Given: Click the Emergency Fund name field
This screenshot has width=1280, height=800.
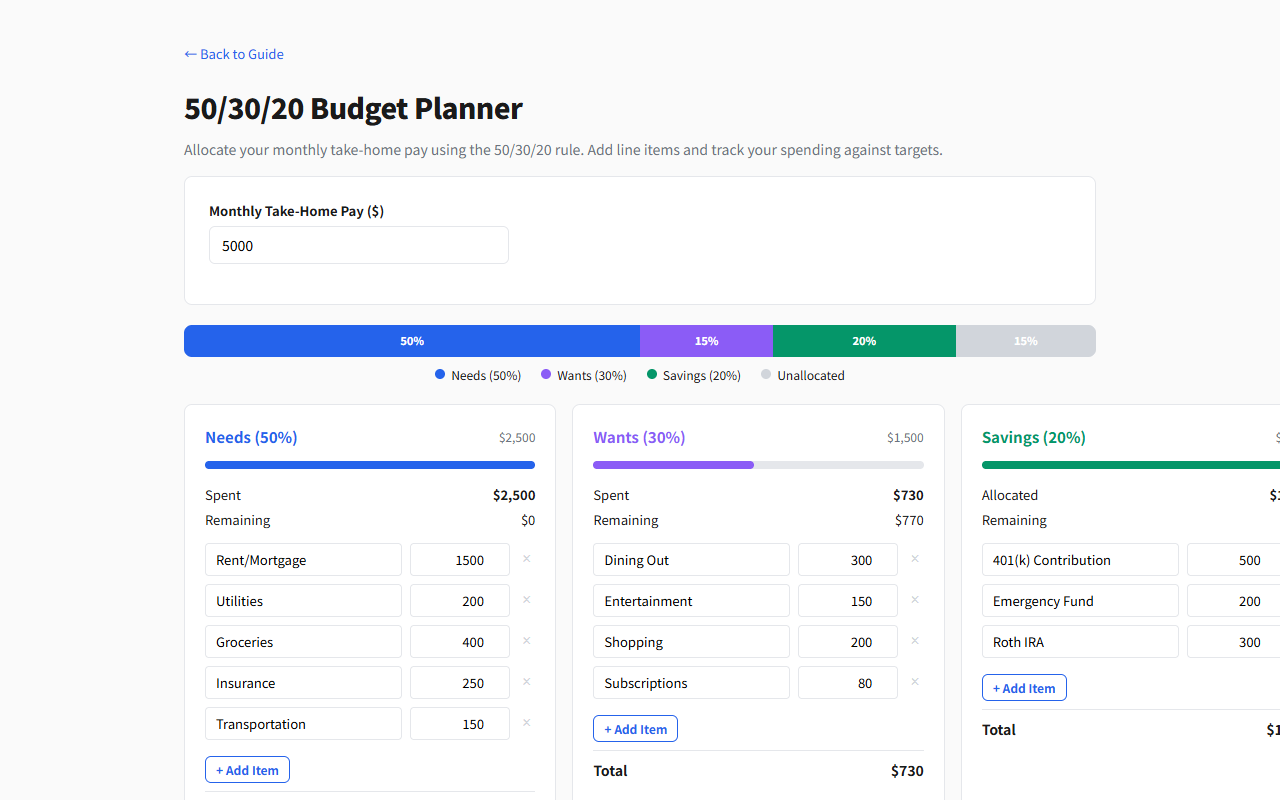Looking at the screenshot, I should [1080, 600].
